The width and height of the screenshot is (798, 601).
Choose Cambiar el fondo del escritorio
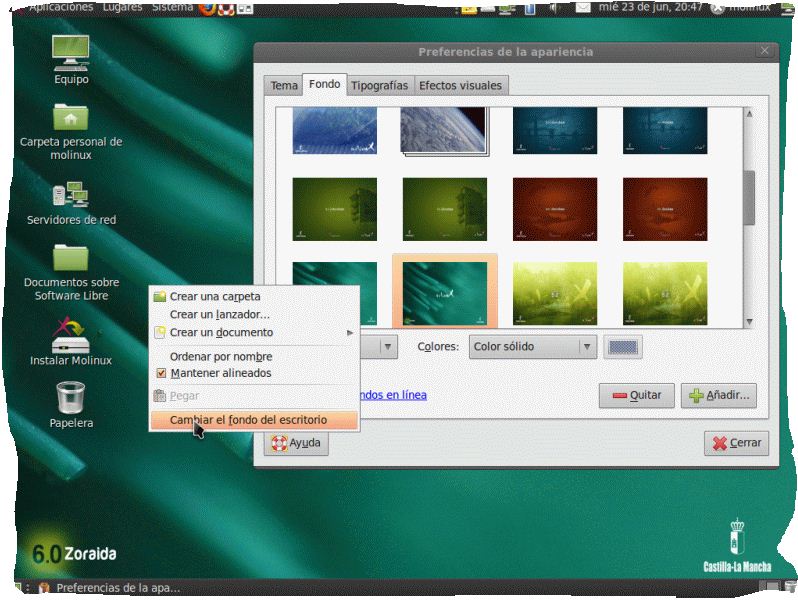click(254, 420)
